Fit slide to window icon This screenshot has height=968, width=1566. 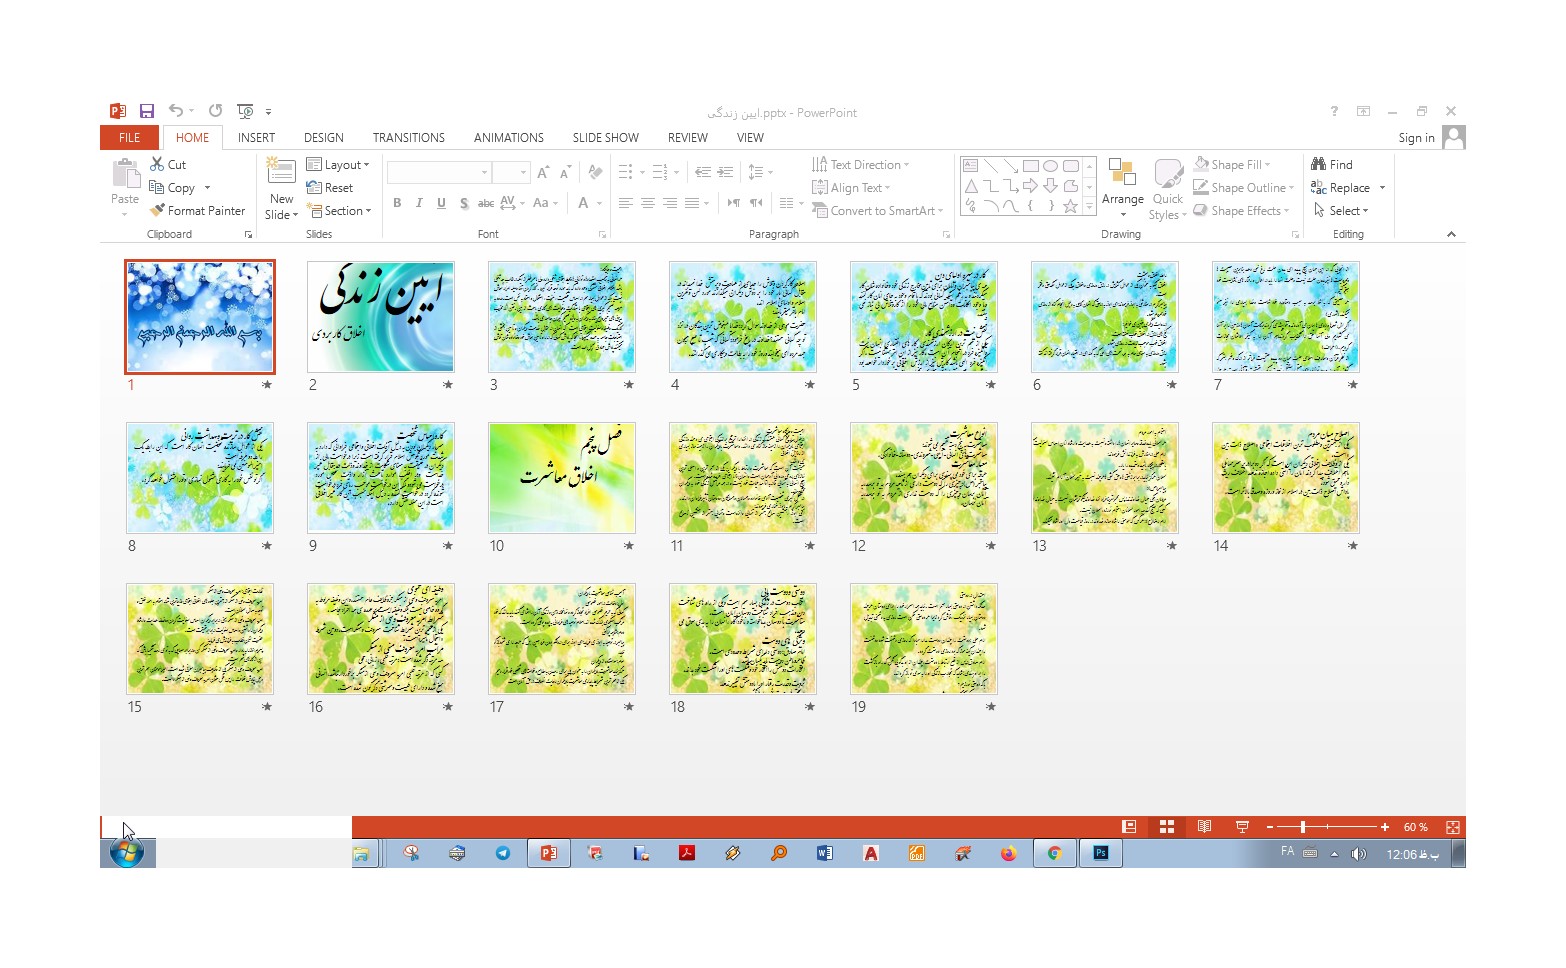click(1453, 827)
